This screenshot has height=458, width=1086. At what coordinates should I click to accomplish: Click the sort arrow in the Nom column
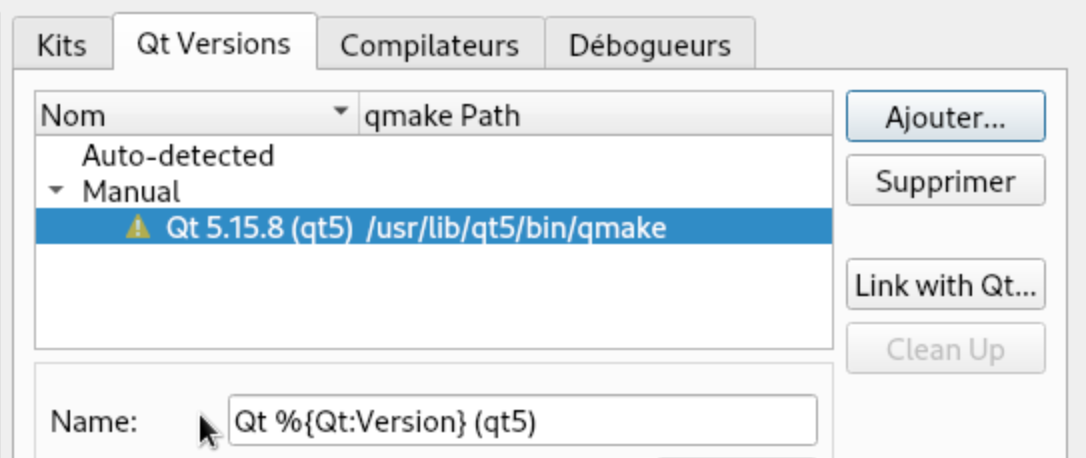point(343,112)
